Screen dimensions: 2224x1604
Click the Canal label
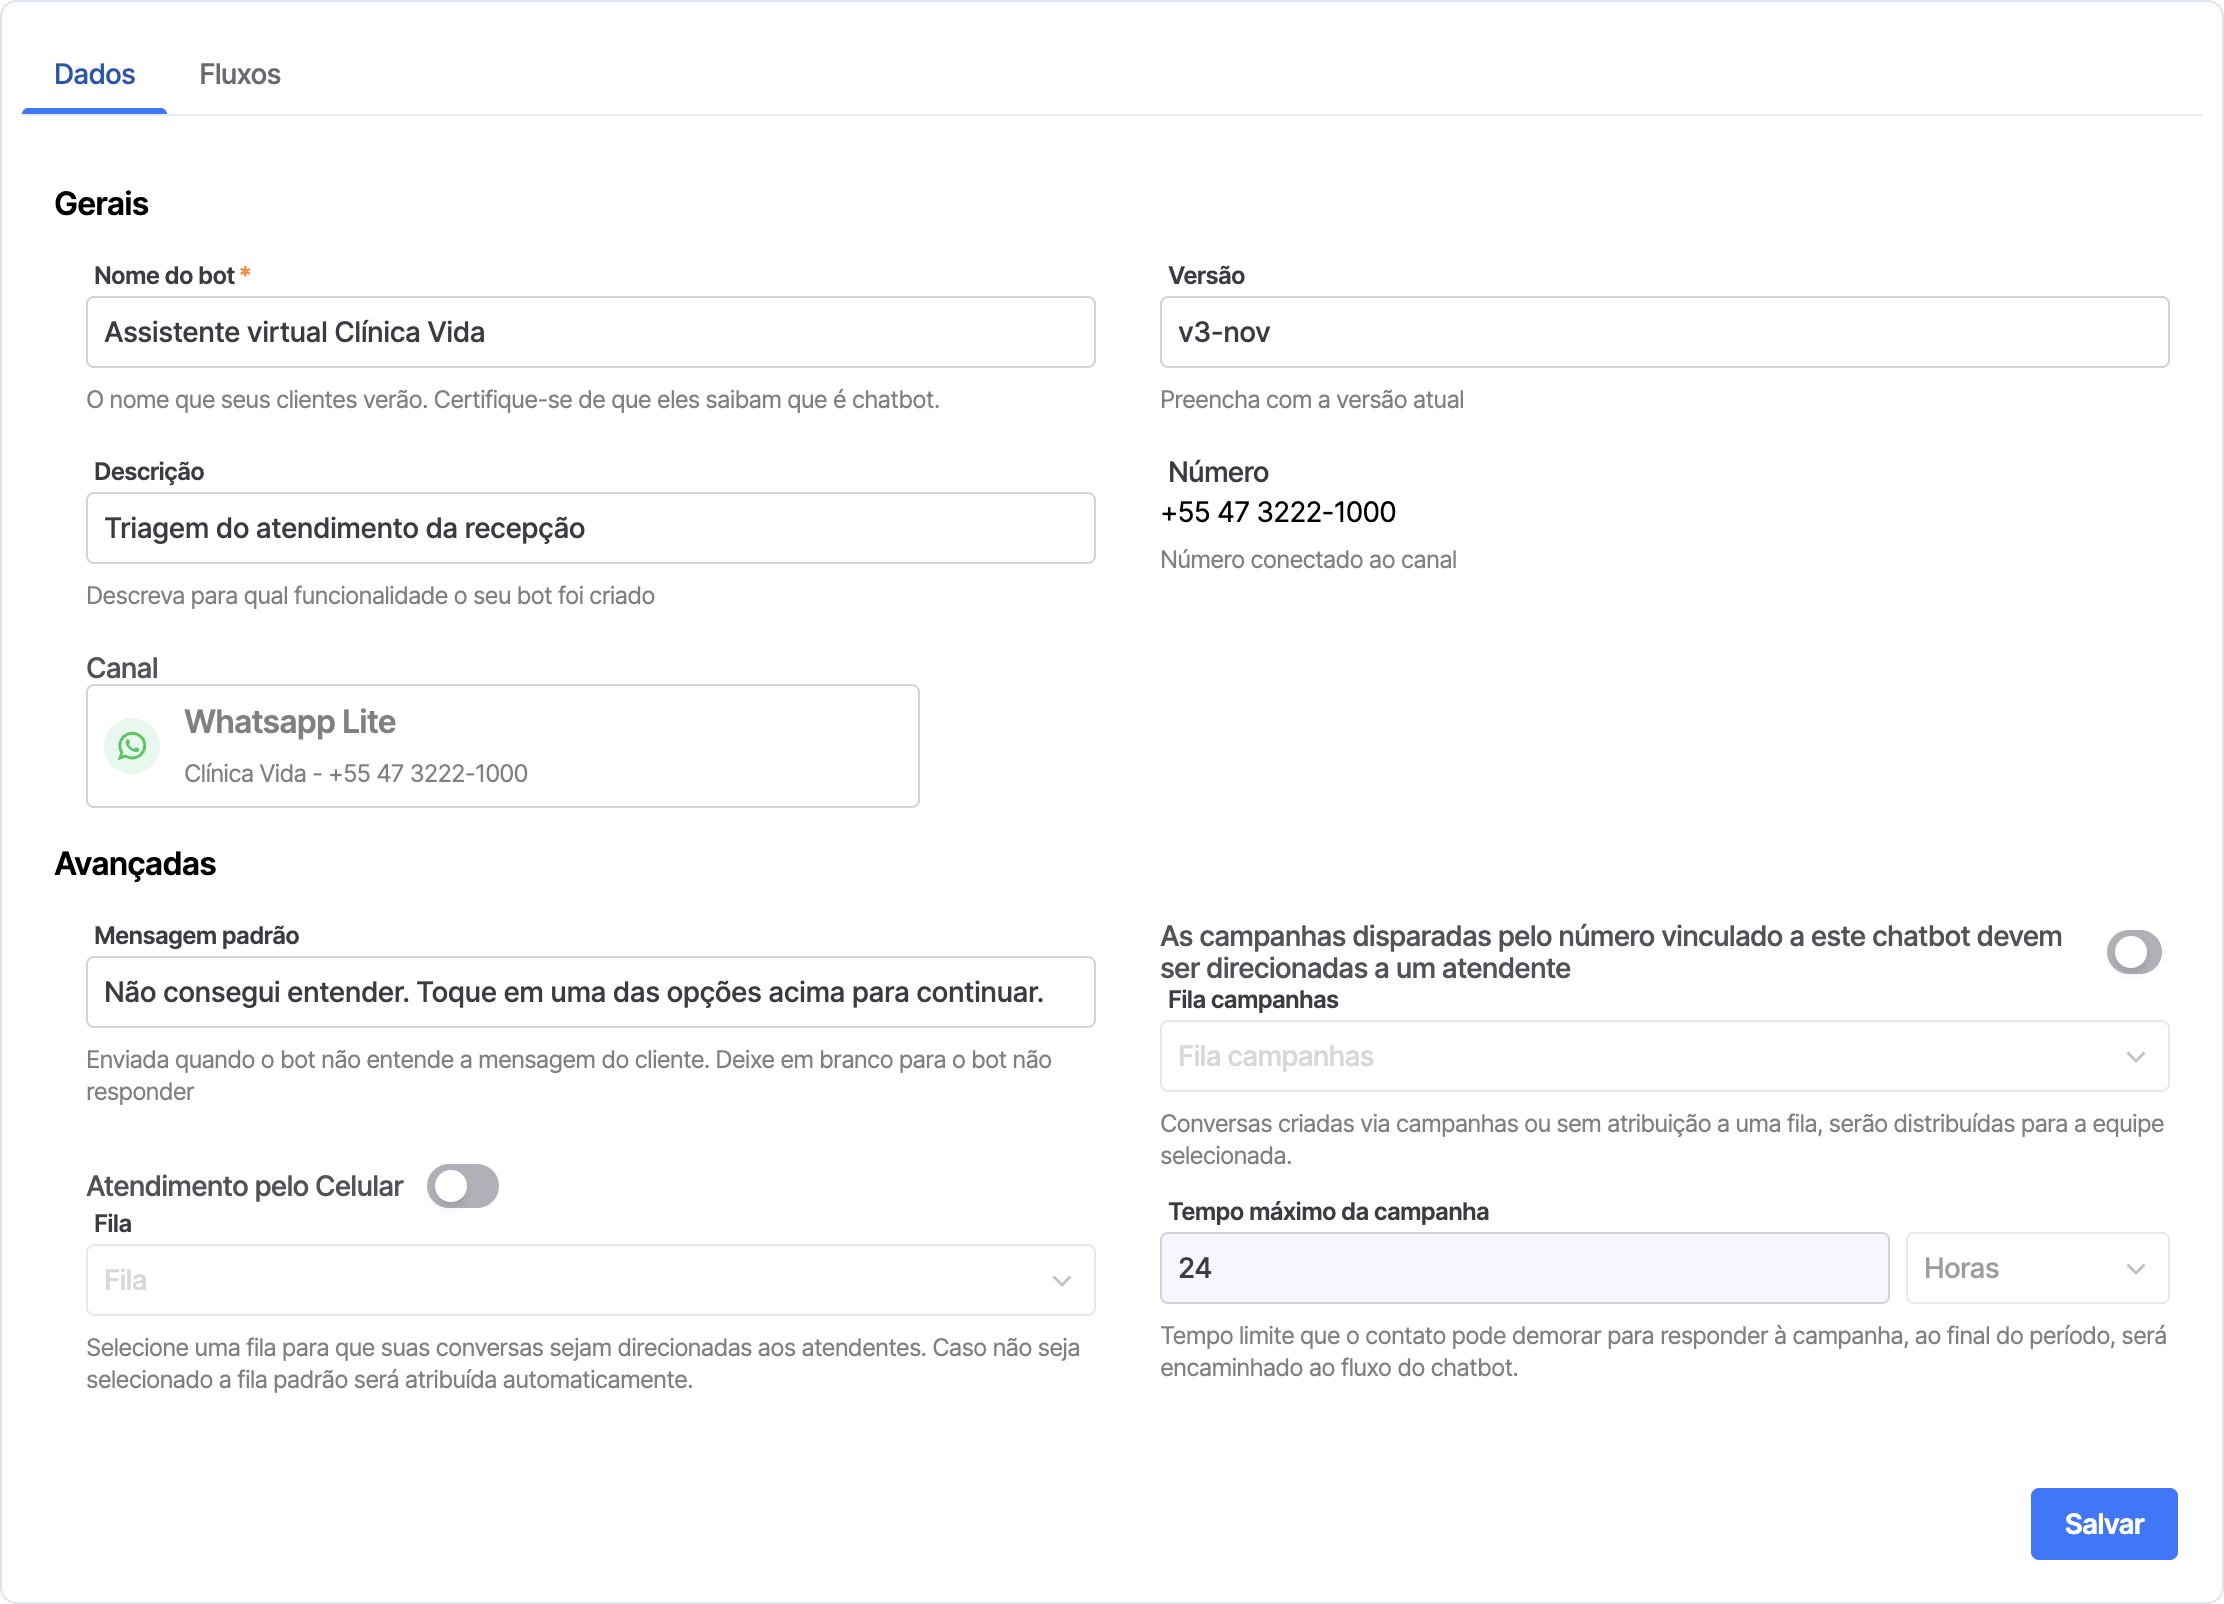click(122, 668)
